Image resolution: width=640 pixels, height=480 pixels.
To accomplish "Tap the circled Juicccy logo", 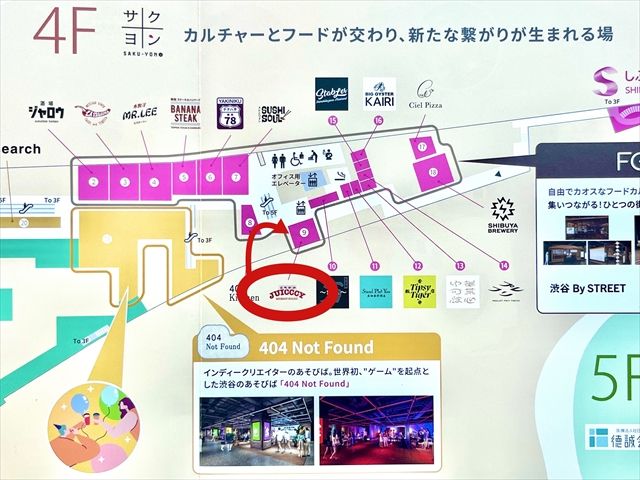I will coord(285,291).
